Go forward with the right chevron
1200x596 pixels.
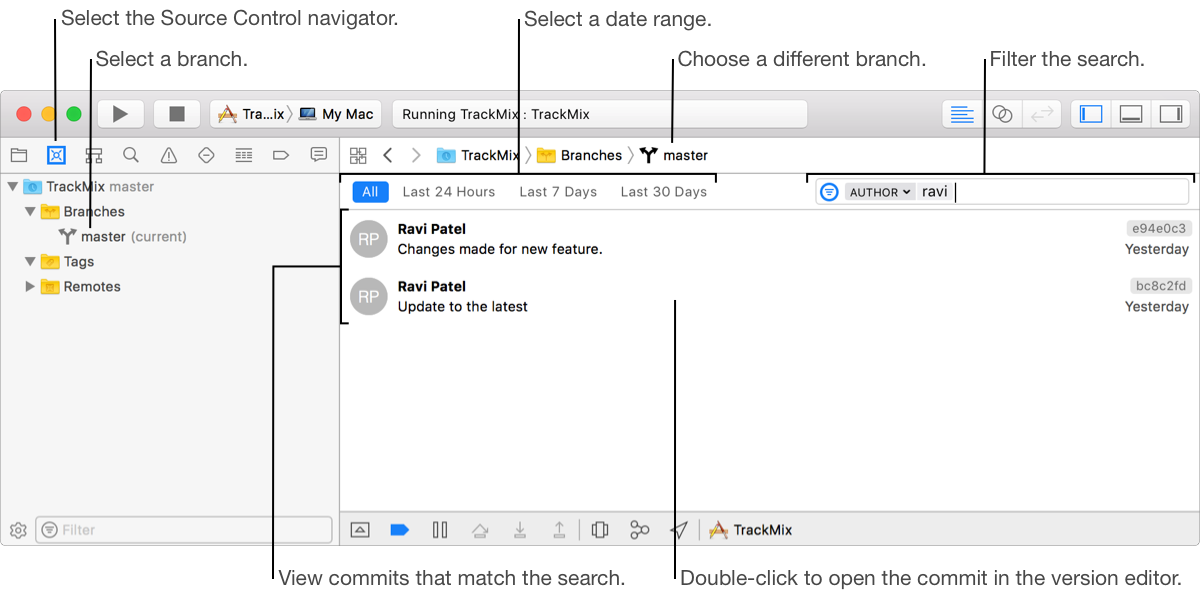[x=416, y=155]
